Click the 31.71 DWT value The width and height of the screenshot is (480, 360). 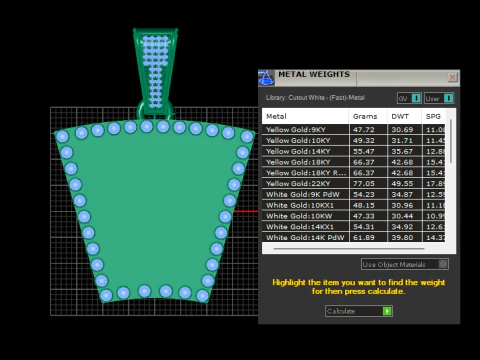(x=402, y=140)
